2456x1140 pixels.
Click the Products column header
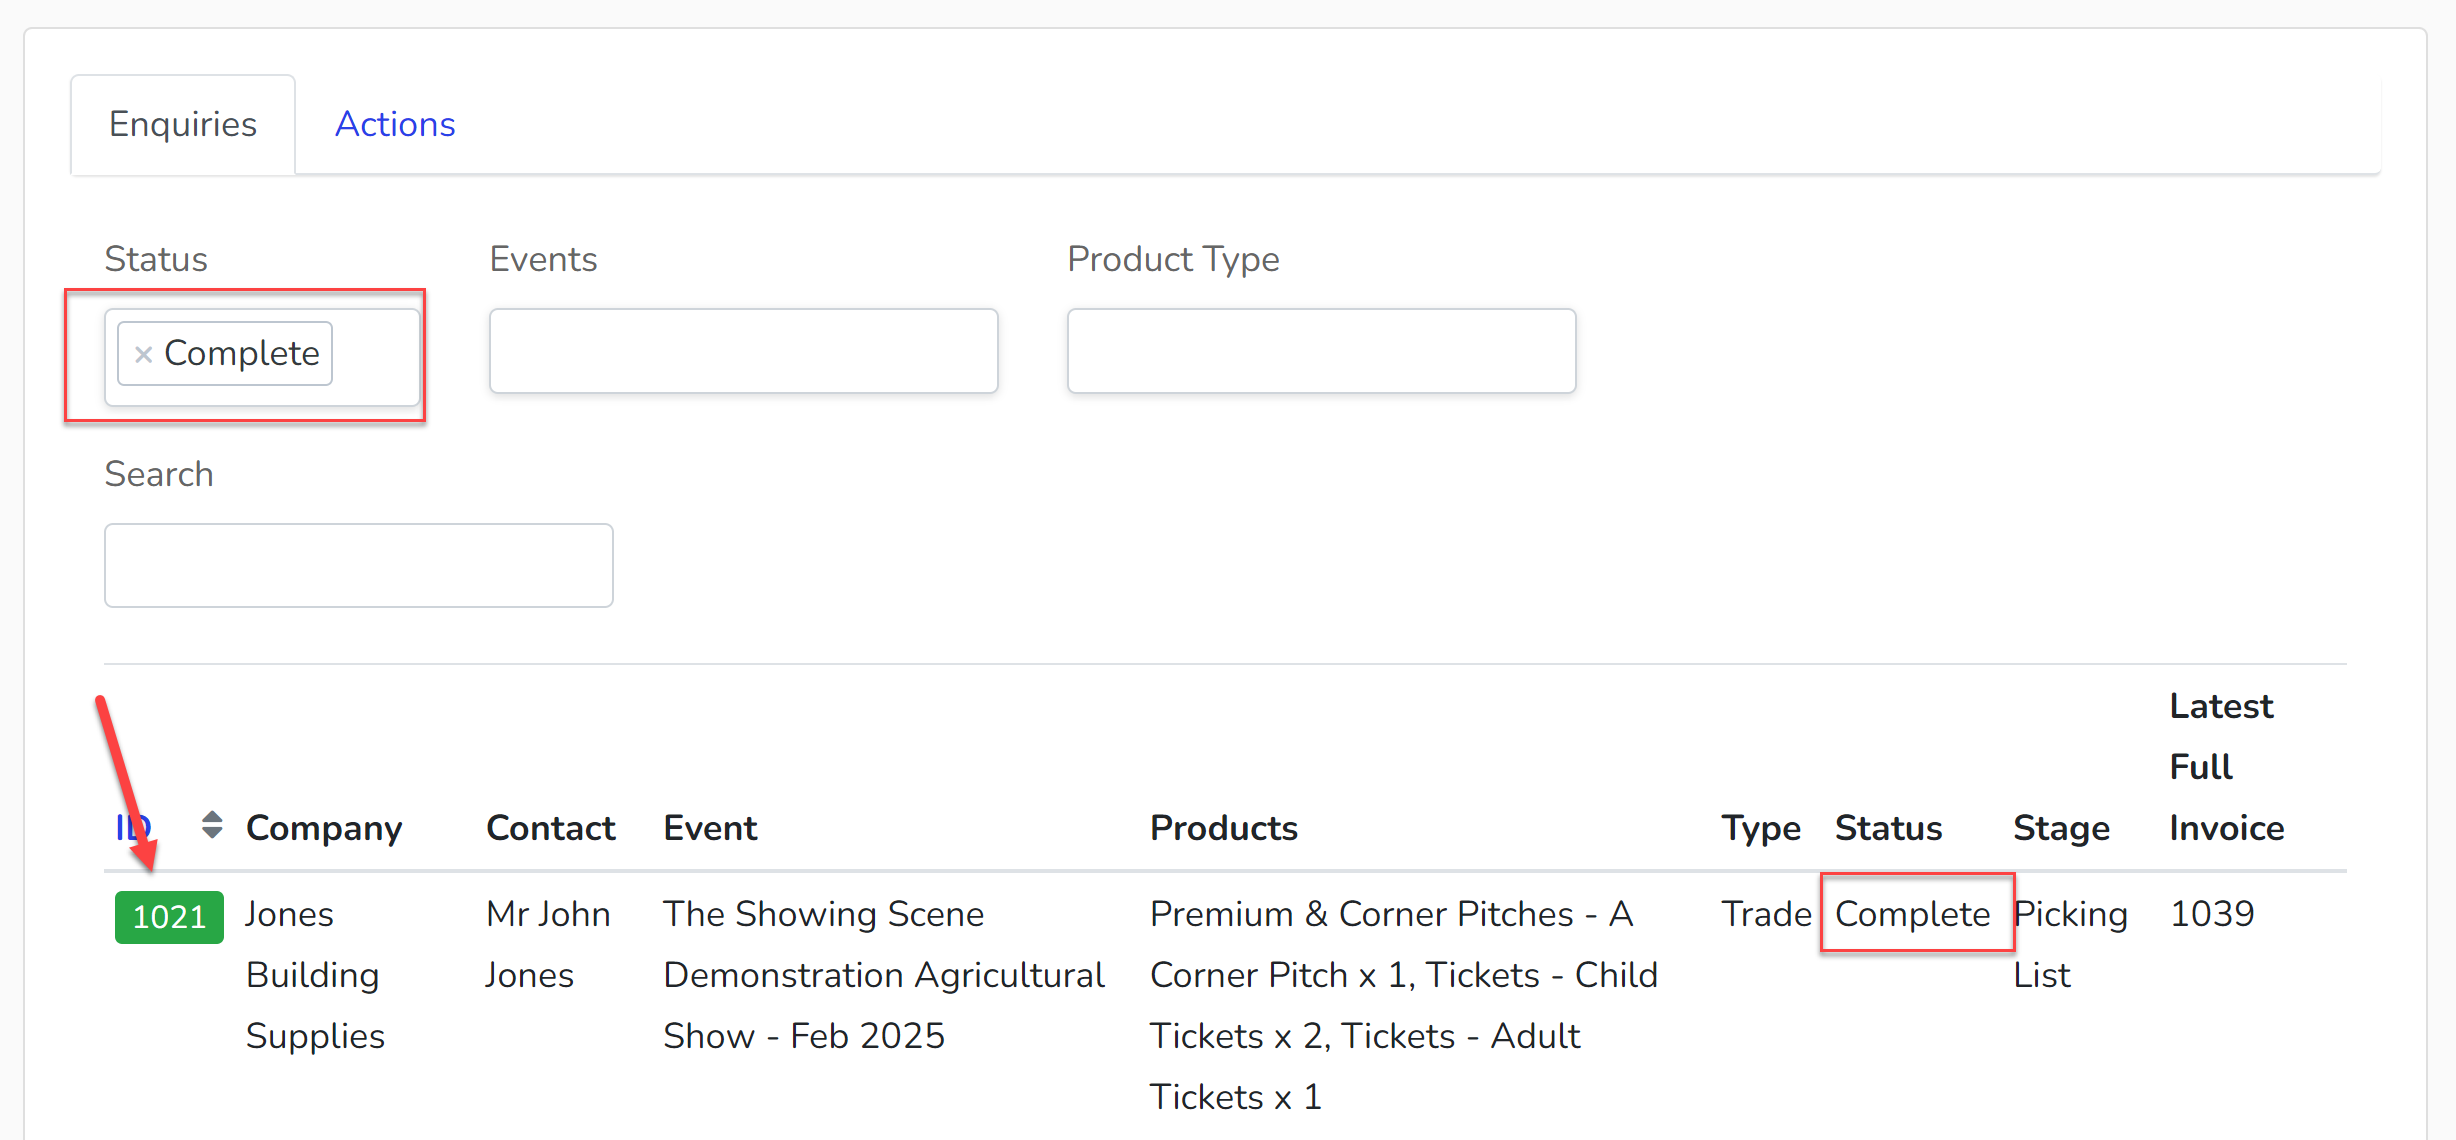(1223, 828)
